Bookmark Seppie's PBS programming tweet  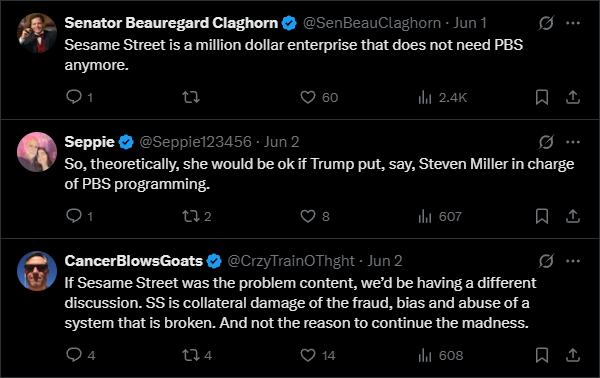point(542,216)
